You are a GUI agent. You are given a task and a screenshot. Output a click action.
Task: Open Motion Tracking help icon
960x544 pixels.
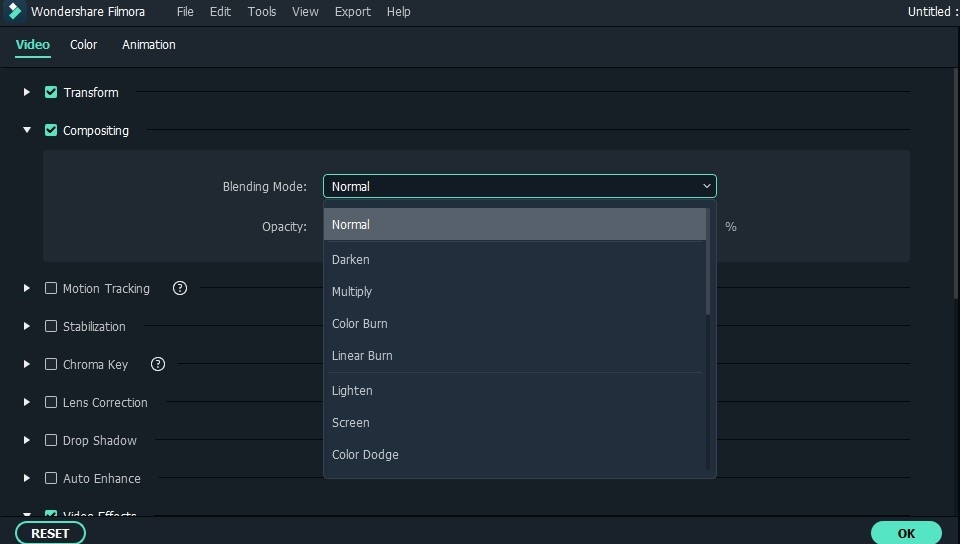(179, 288)
